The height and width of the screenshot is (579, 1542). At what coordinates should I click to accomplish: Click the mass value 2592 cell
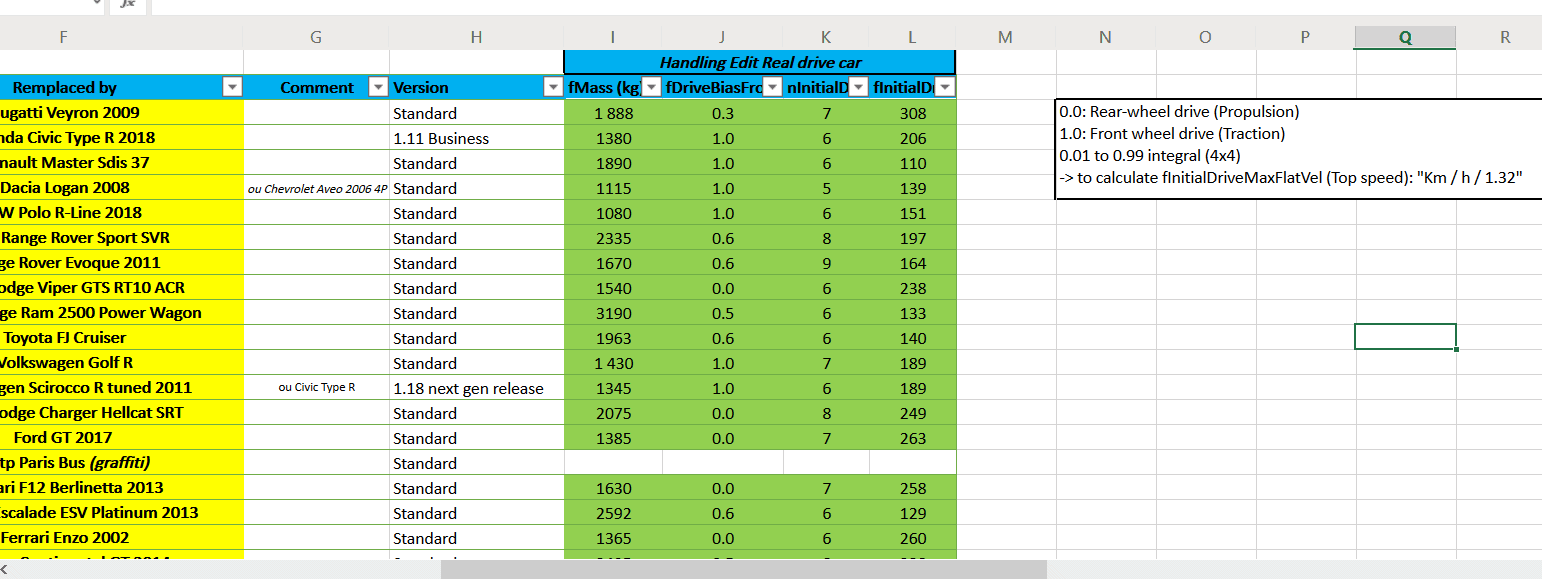[613, 513]
